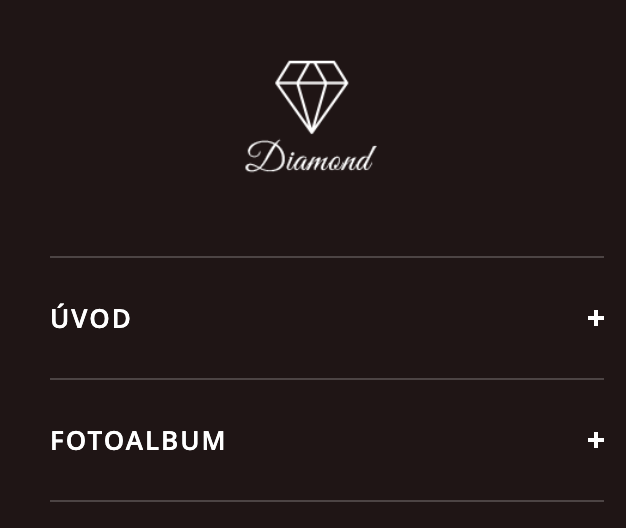Show sub-items under ÚVOD

point(596,318)
